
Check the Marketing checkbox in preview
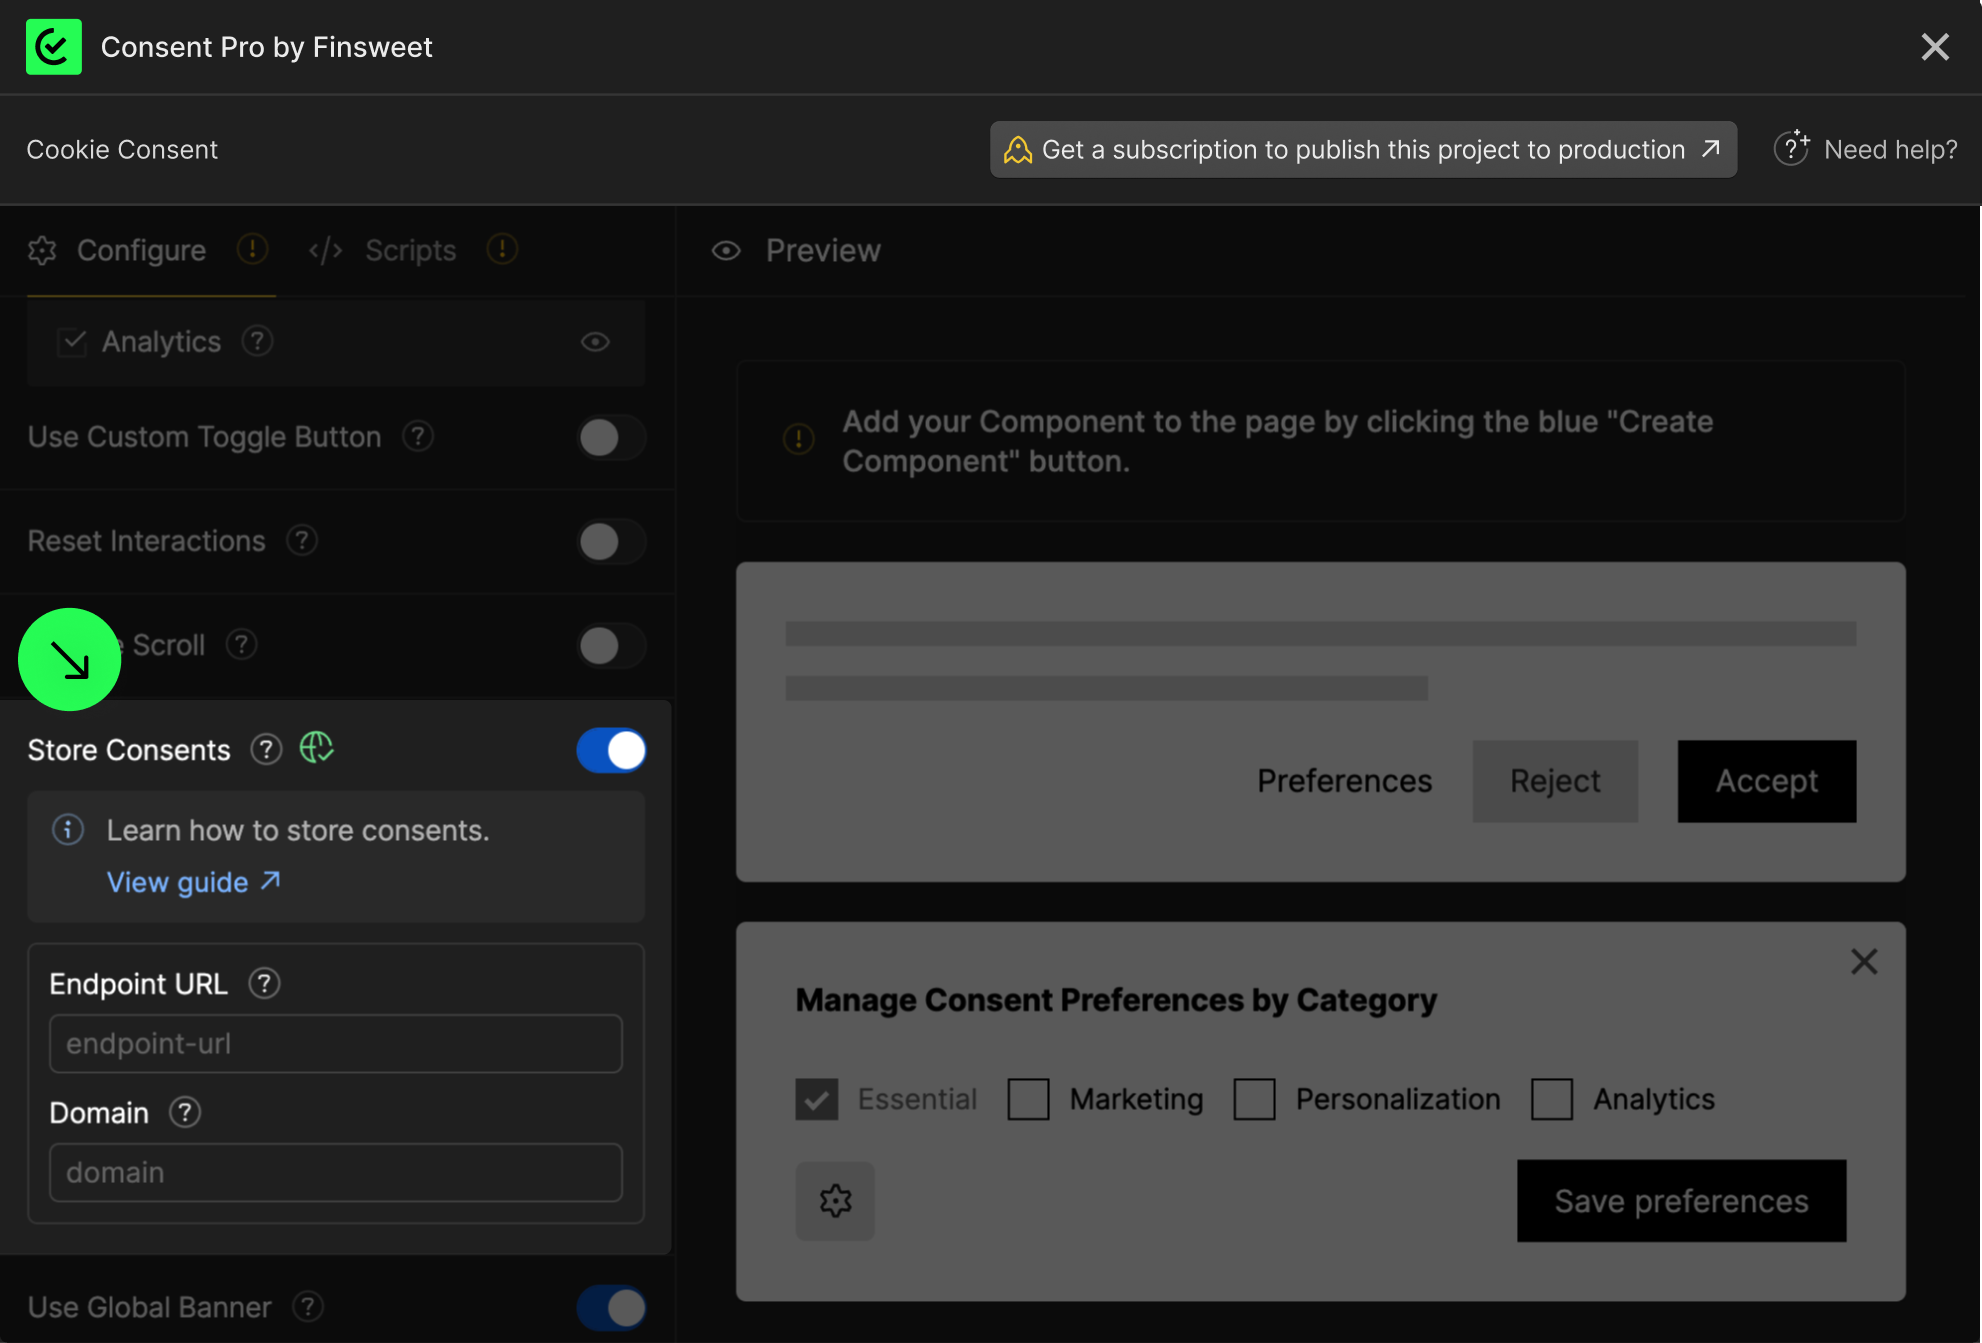pyautogui.click(x=1028, y=1099)
